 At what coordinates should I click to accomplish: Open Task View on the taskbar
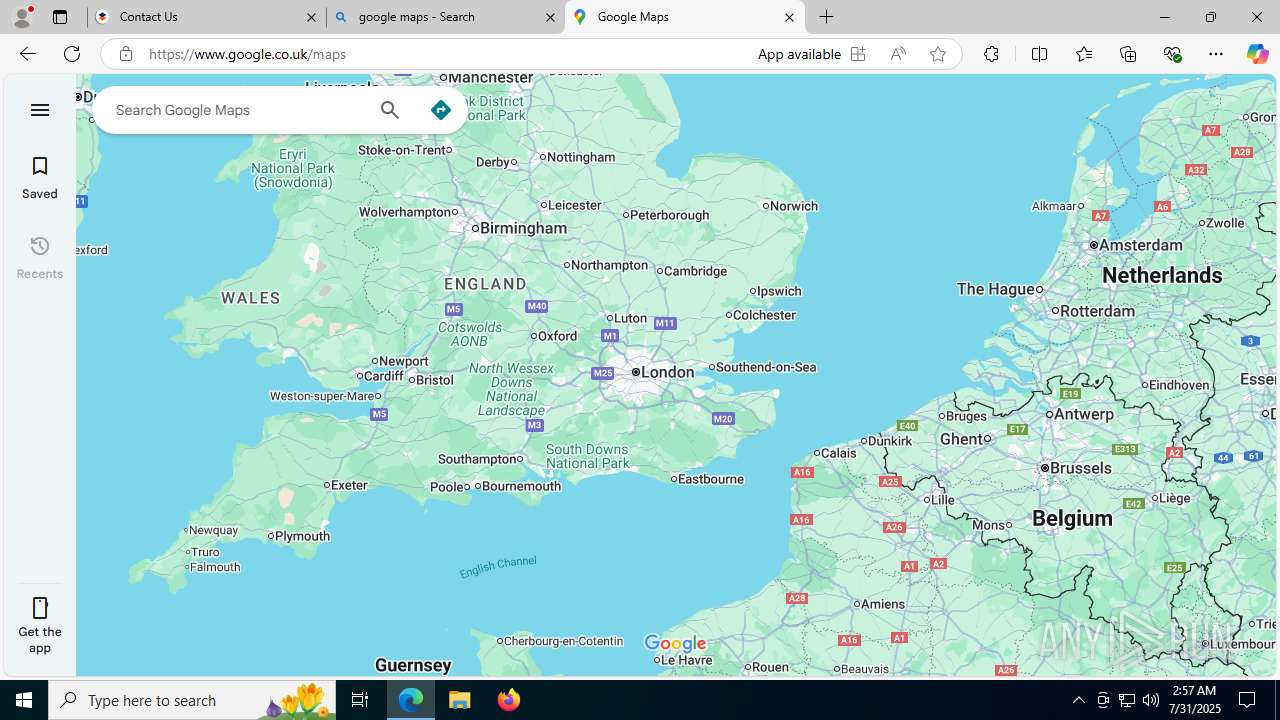tap(360, 700)
